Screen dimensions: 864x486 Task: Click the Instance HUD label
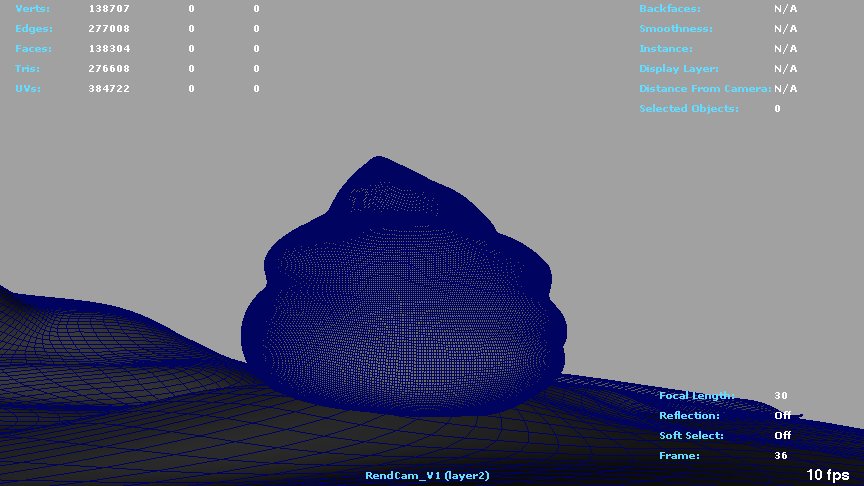click(666, 49)
